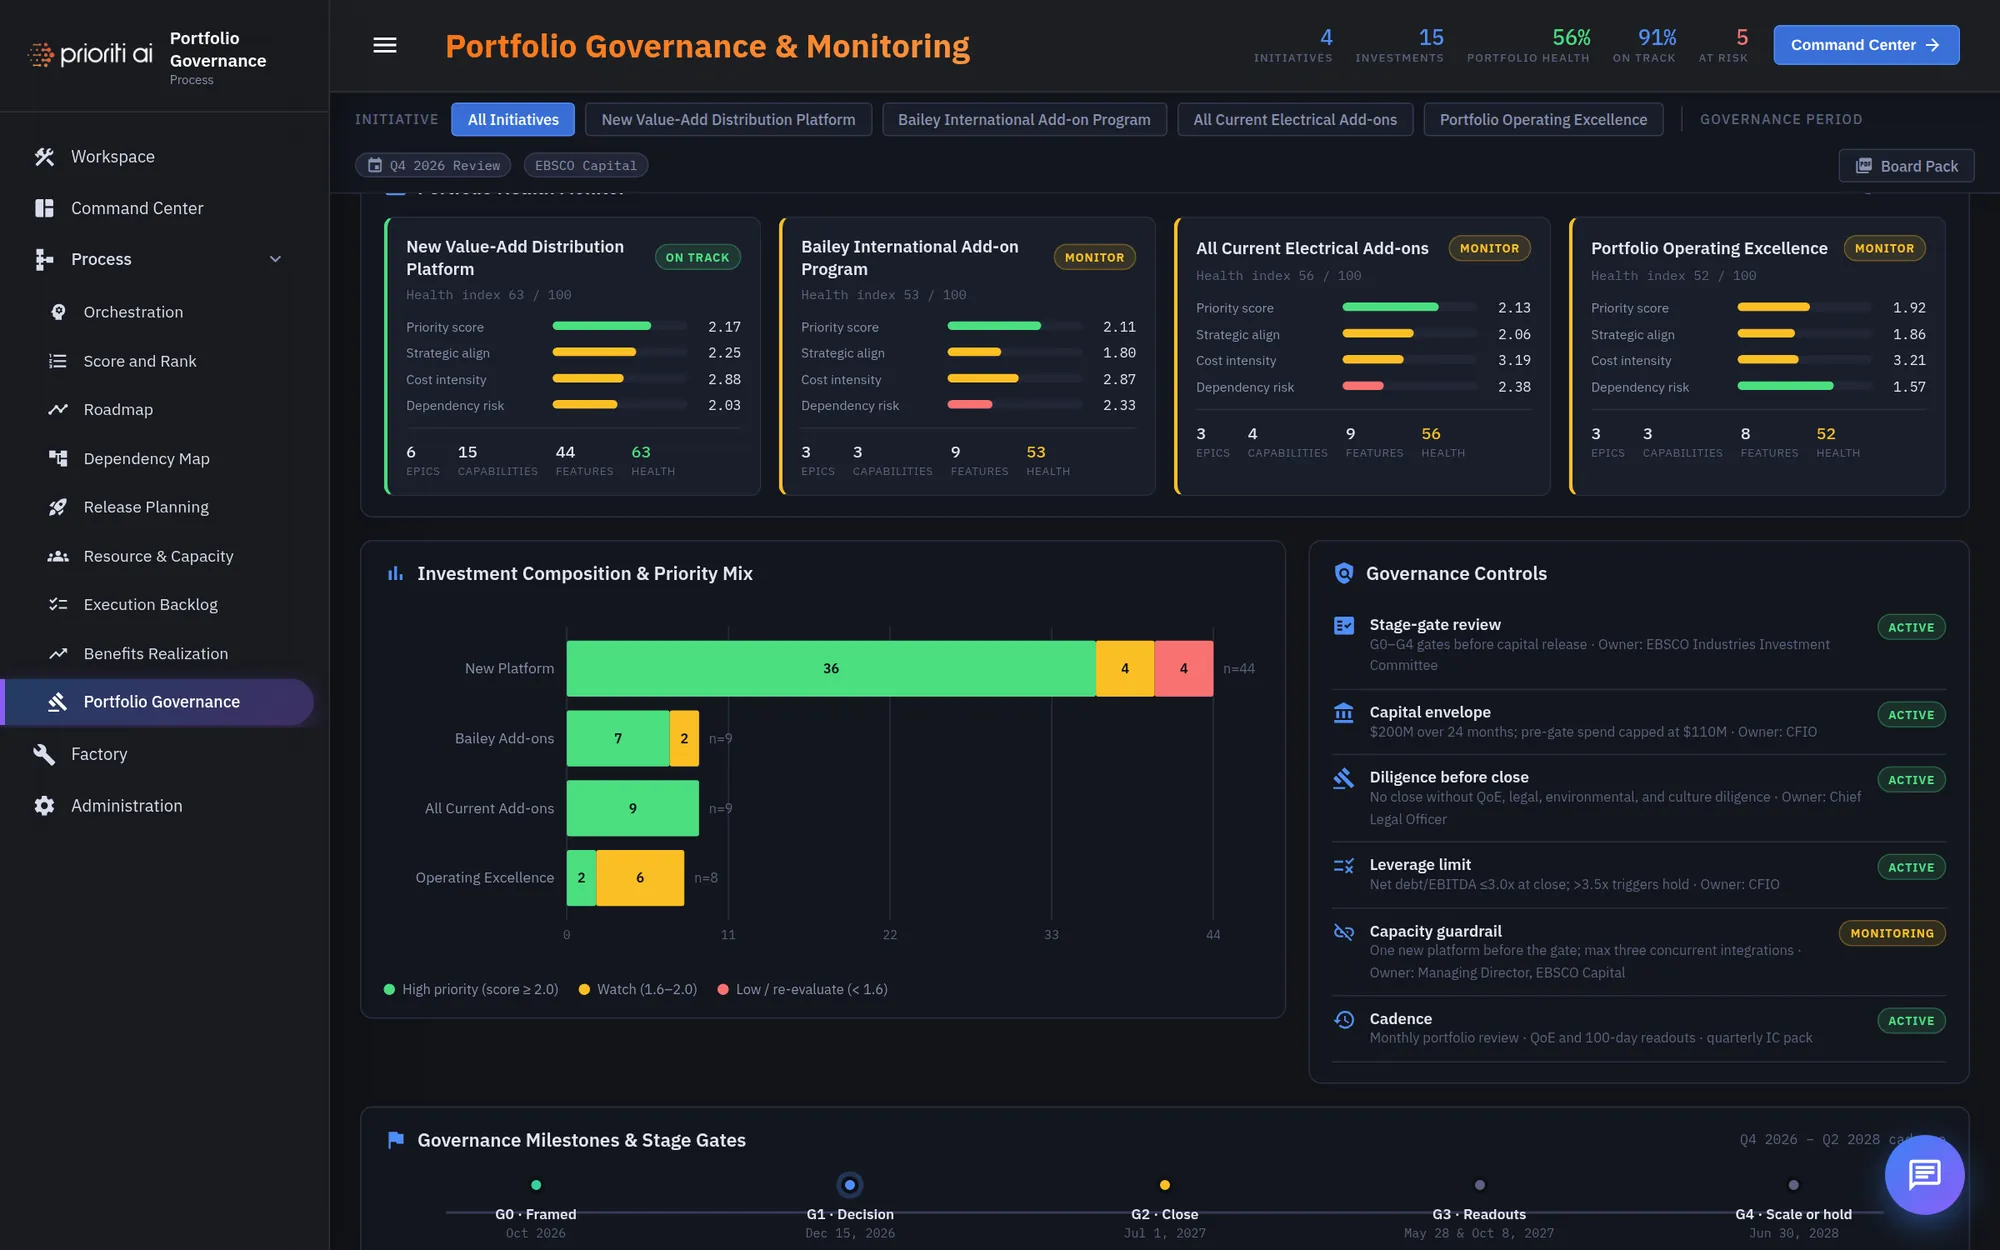Click the Diligence before close gavel icon
2000x1250 pixels.
pos(1344,778)
